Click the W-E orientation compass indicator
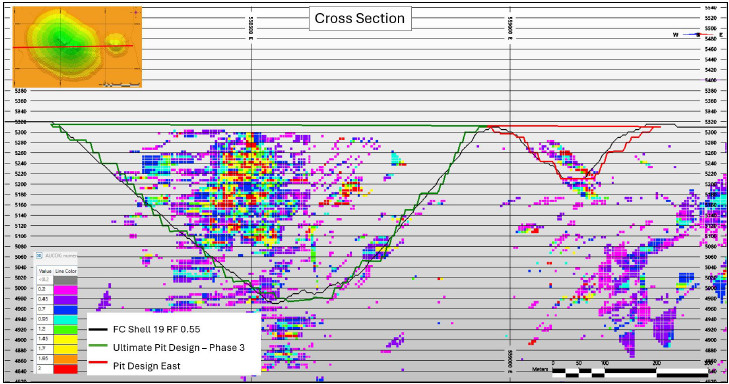729x384 pixels. [x=698, y=35]
